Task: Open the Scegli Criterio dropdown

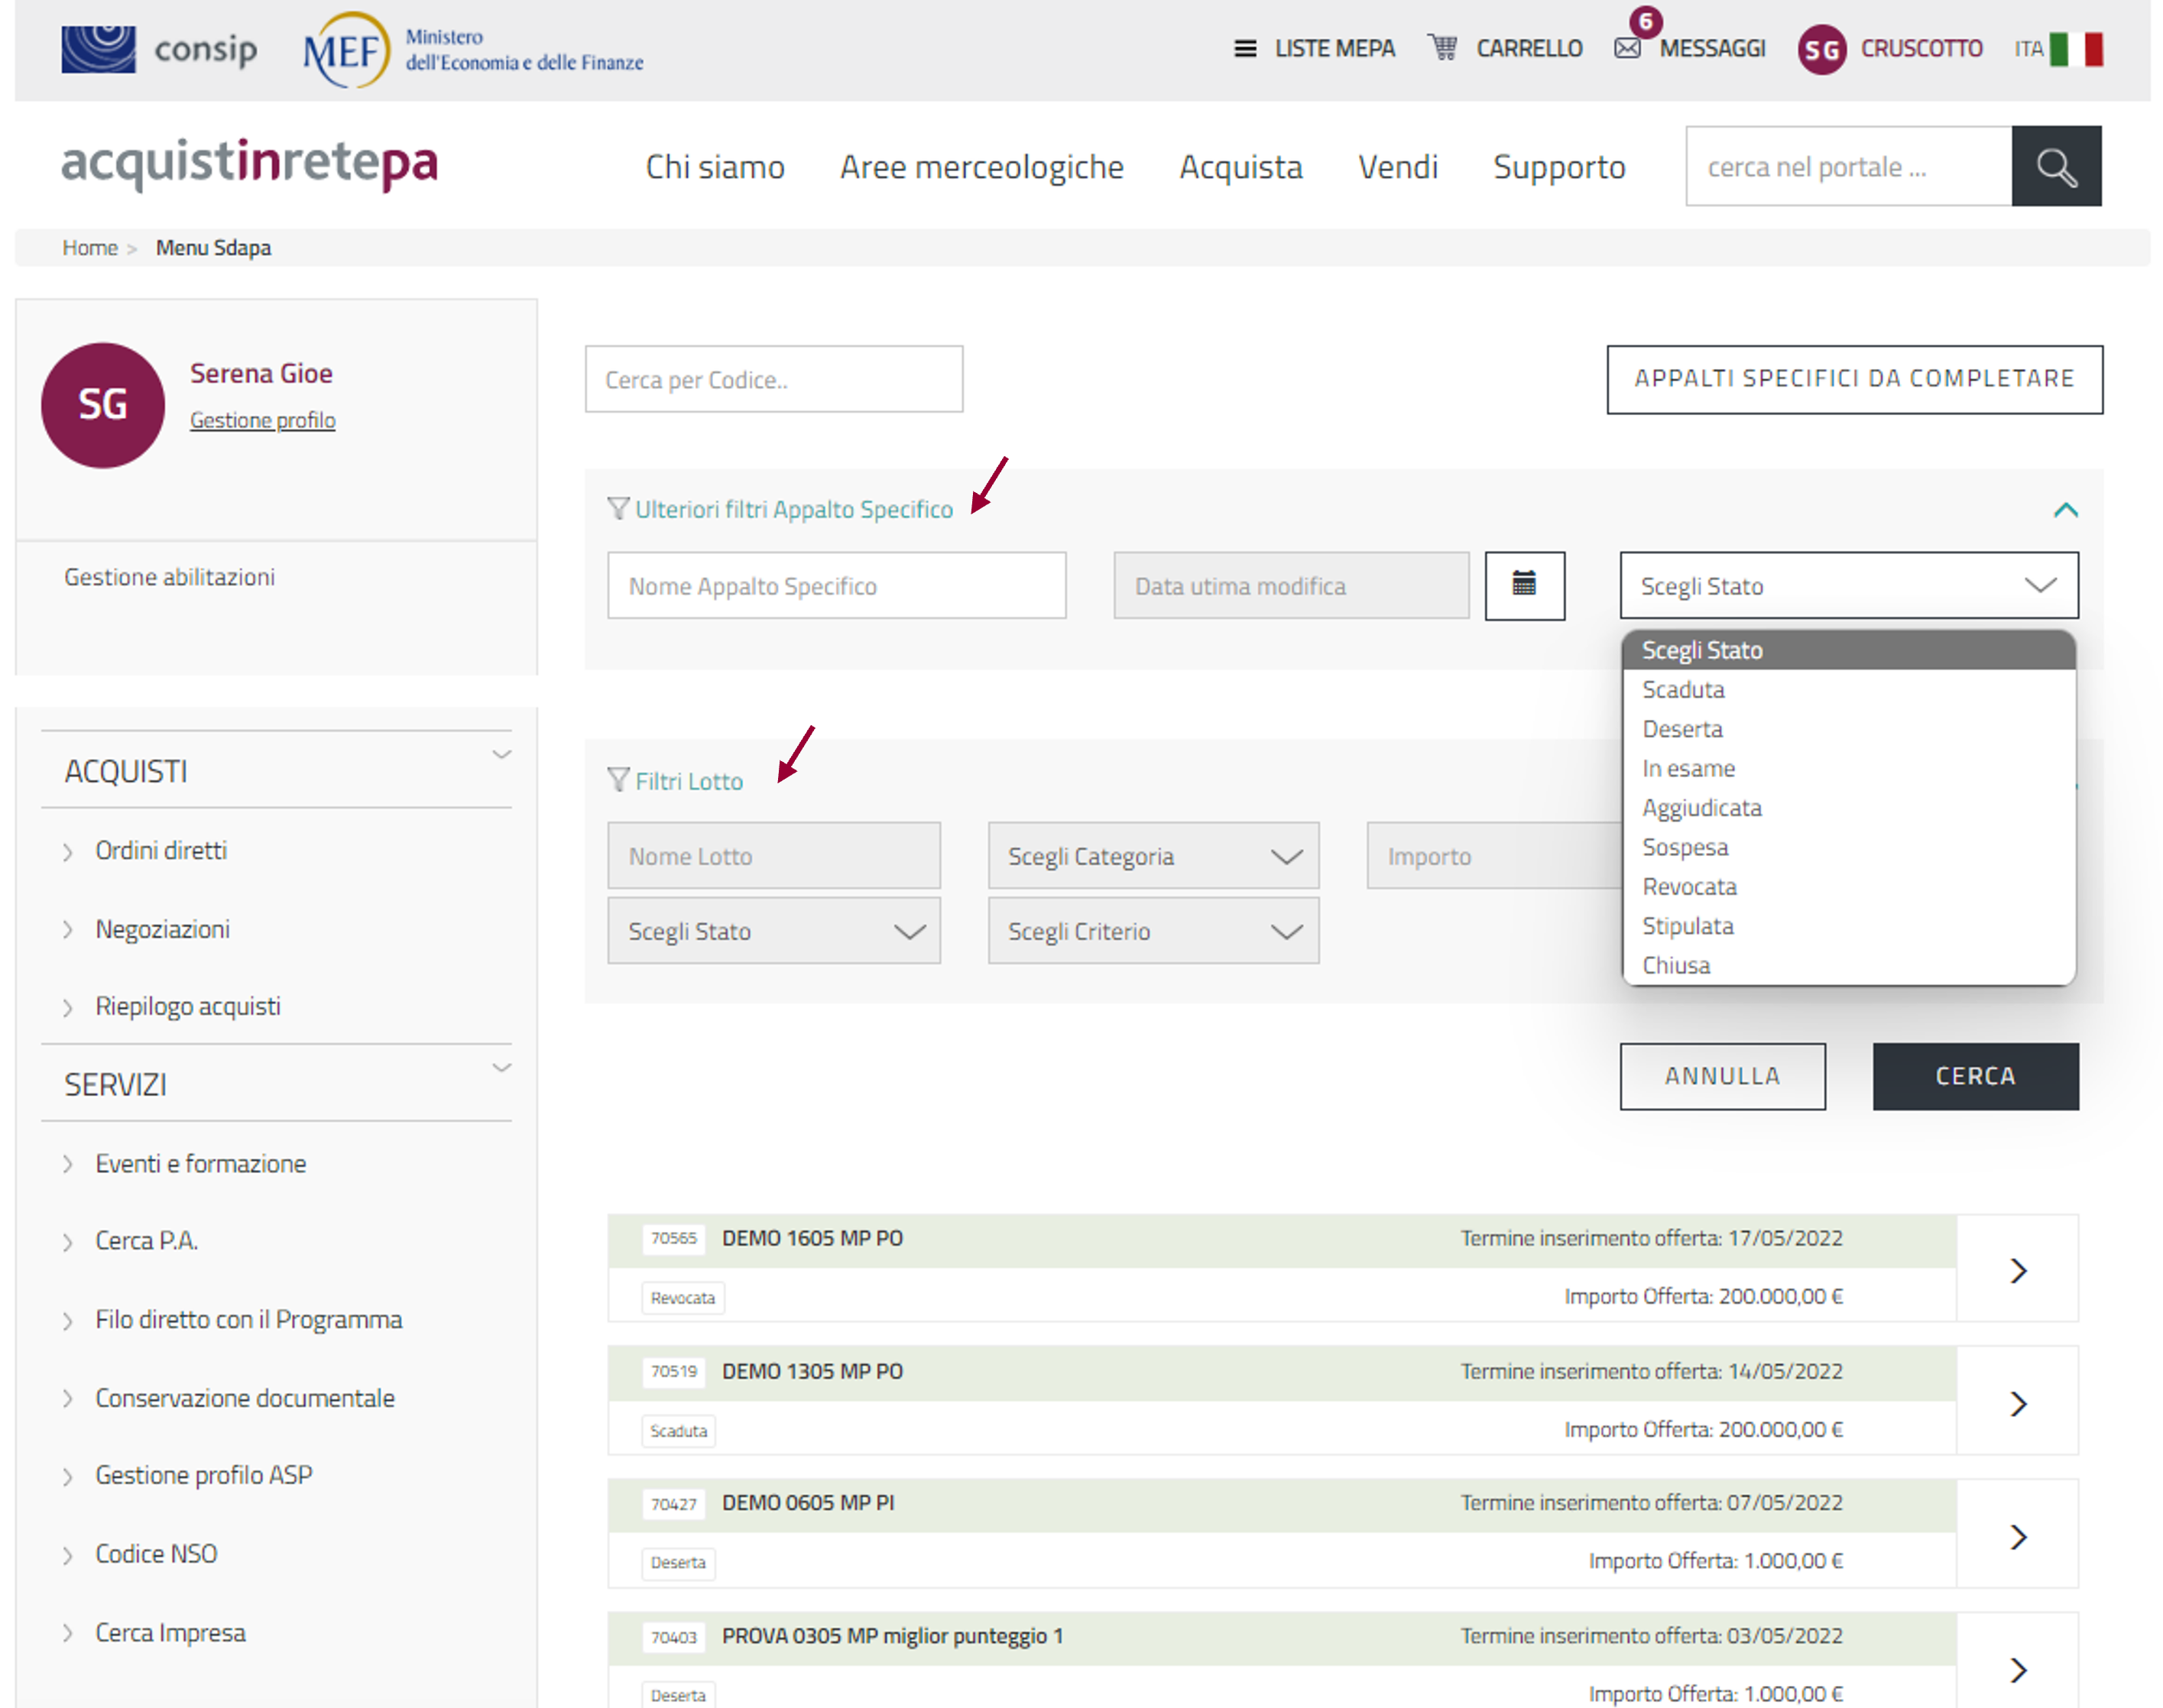Action: tap(1153, 931)
